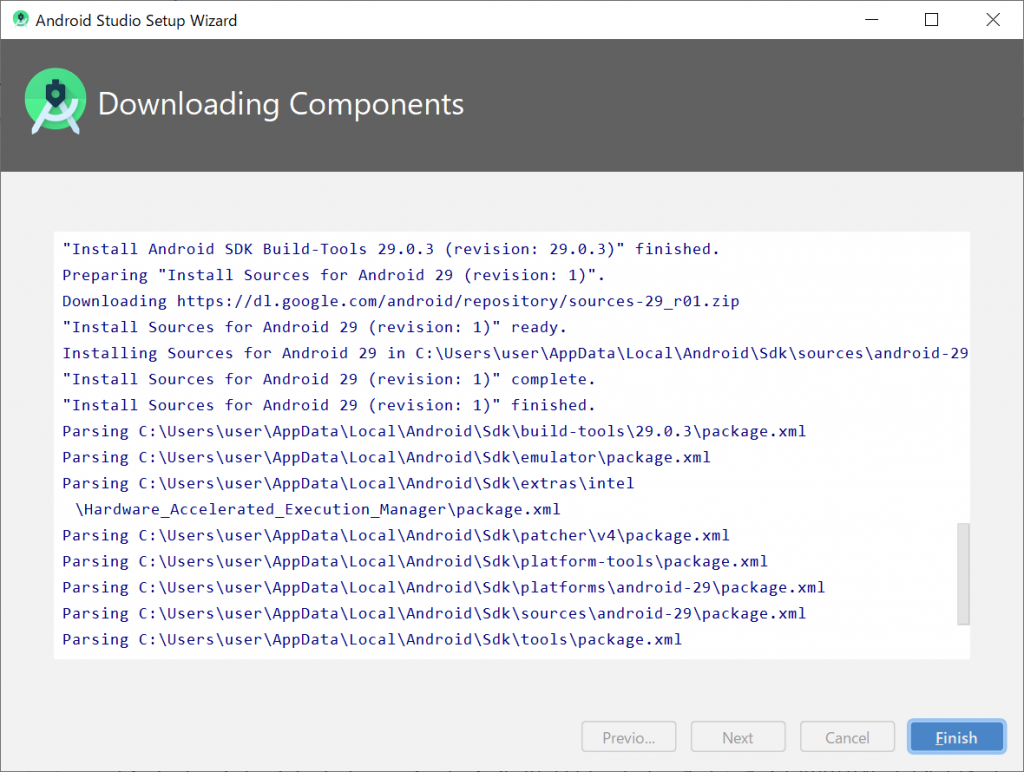This screenshot has width=1024, height=772.
Task: Click the Hardware_Accelerated_Execution_Manager log line
Action: (318, 509)
